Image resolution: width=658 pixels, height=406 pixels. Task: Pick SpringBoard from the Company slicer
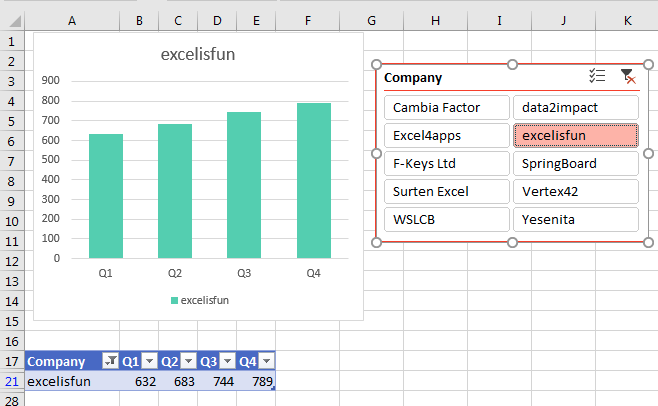click(575, 164)
